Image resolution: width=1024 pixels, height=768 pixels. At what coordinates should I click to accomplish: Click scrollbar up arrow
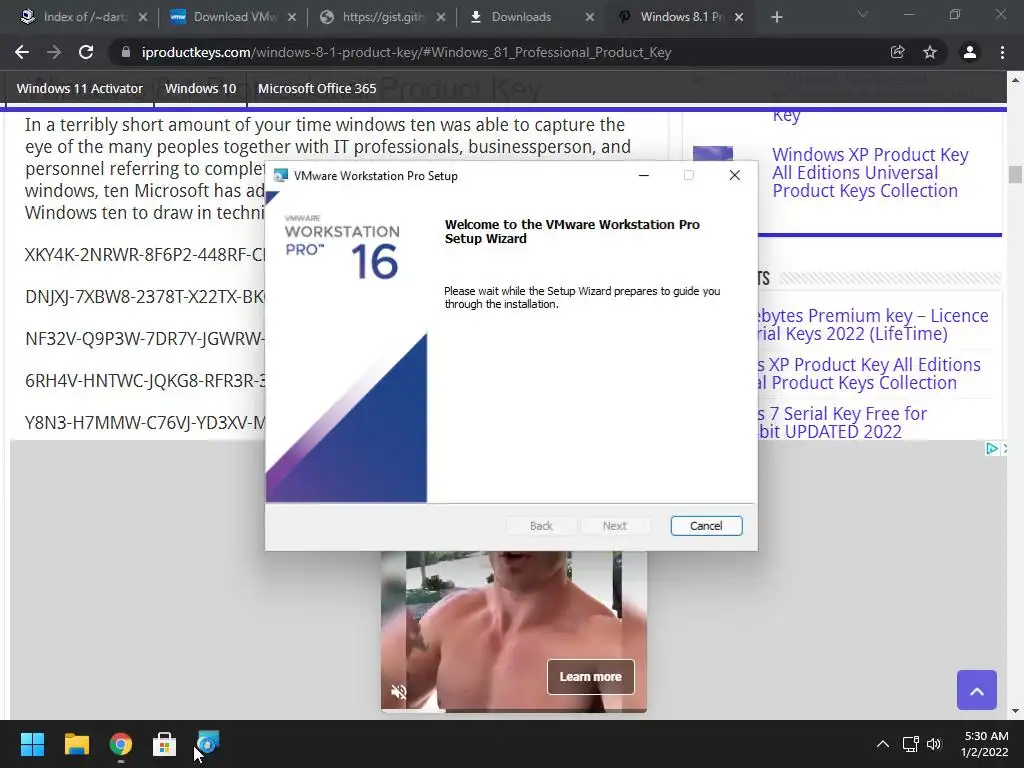click(1015, 80)
